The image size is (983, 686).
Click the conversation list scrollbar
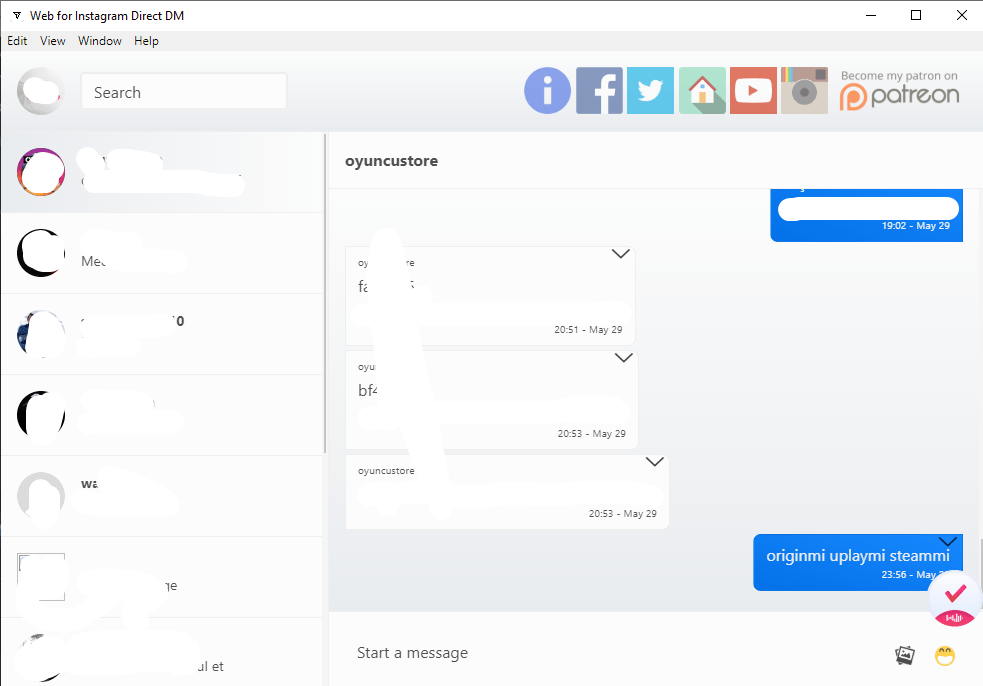point(325,293)
